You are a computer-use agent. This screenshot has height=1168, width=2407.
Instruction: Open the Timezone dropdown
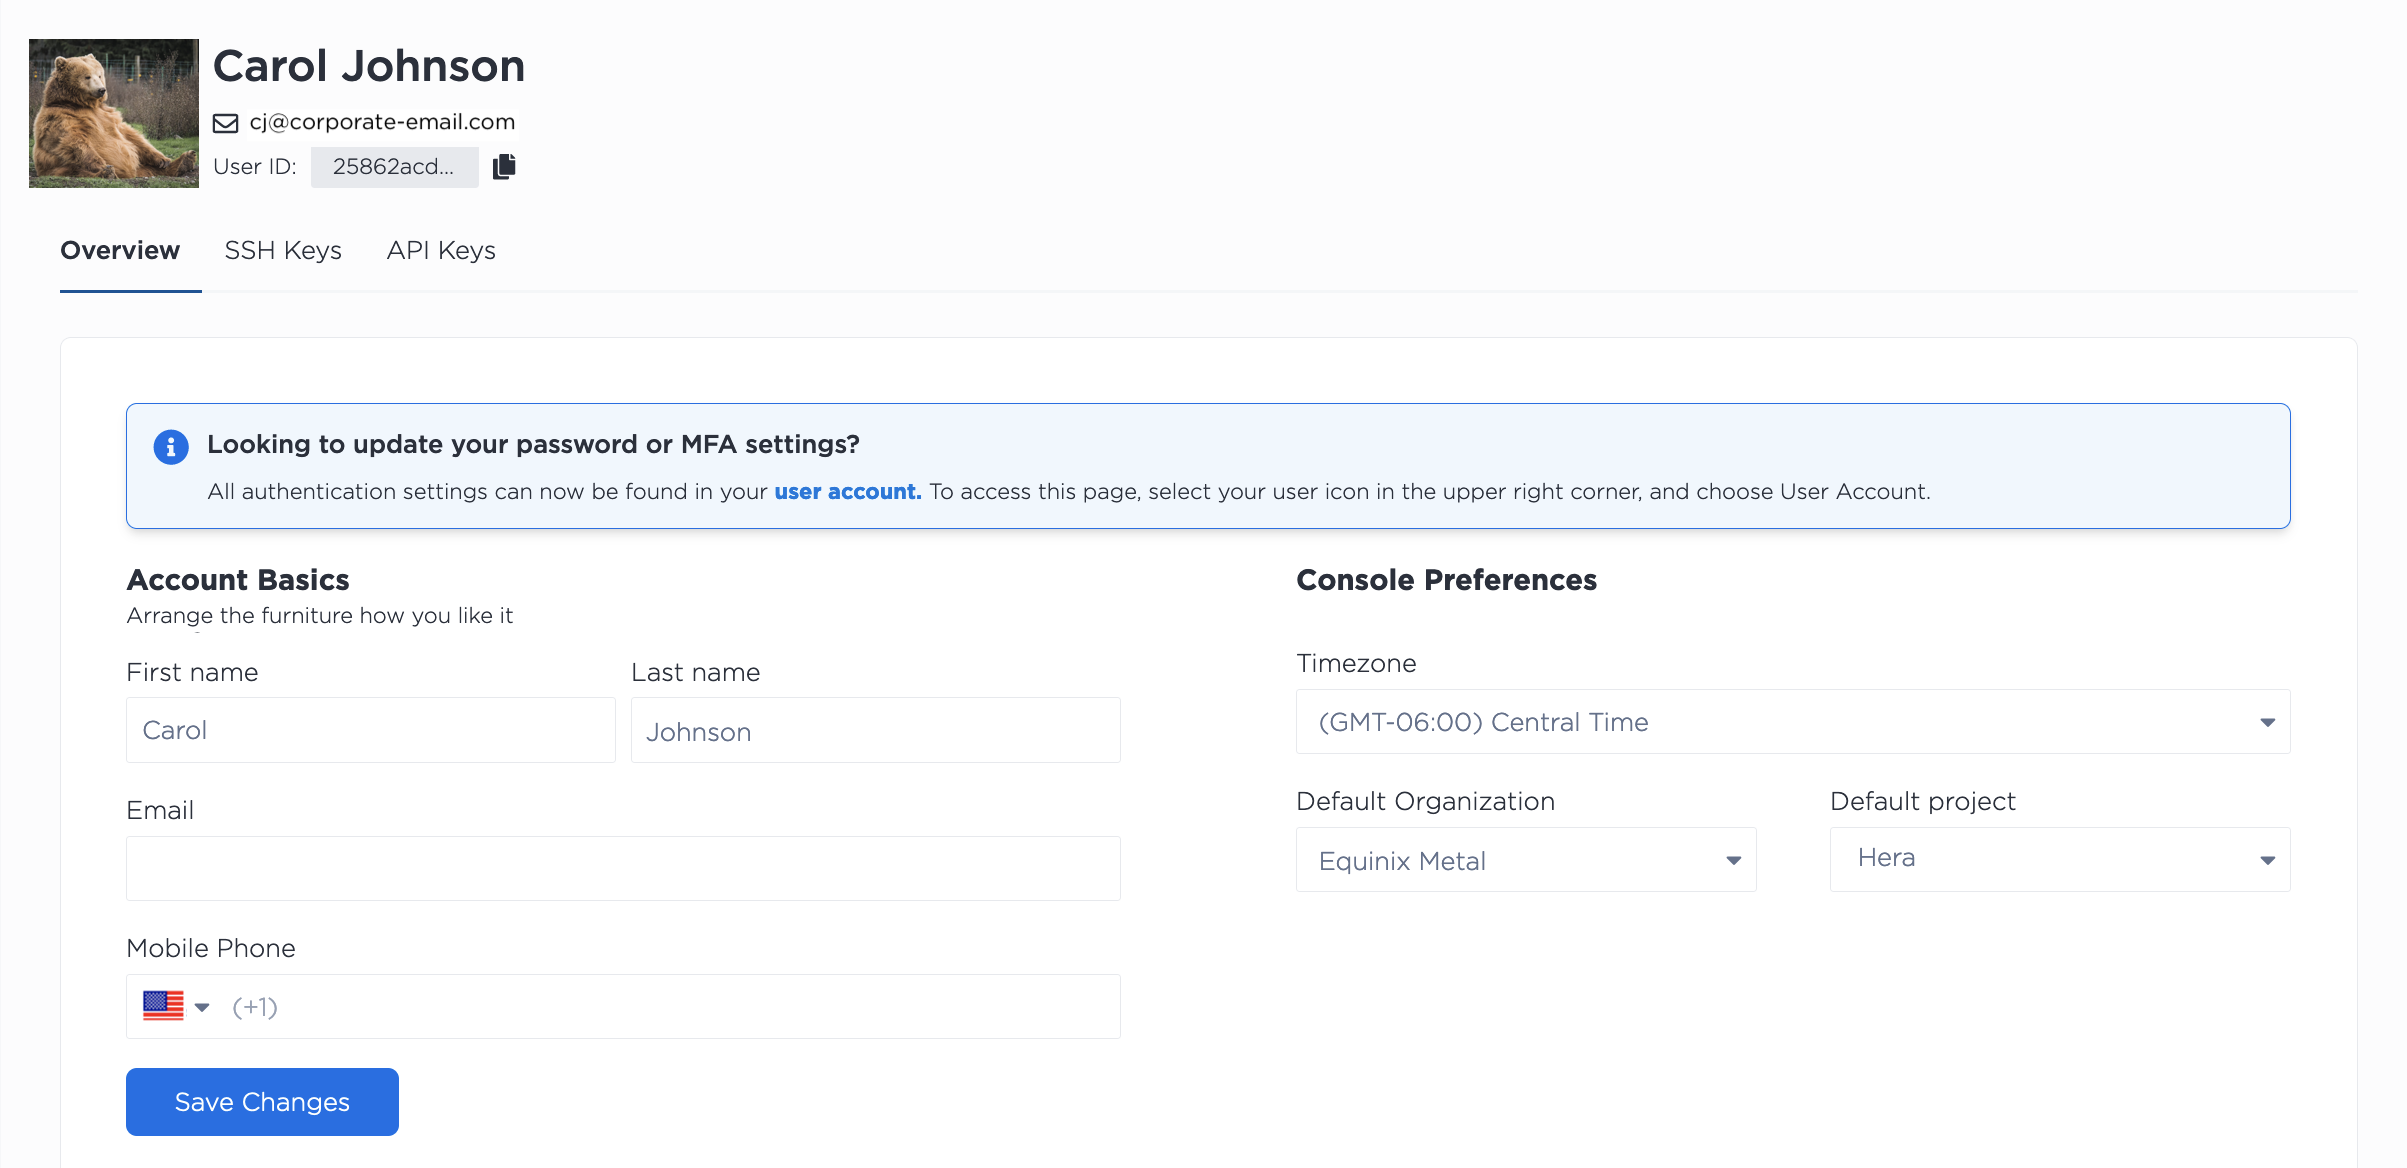(1793, 722)
